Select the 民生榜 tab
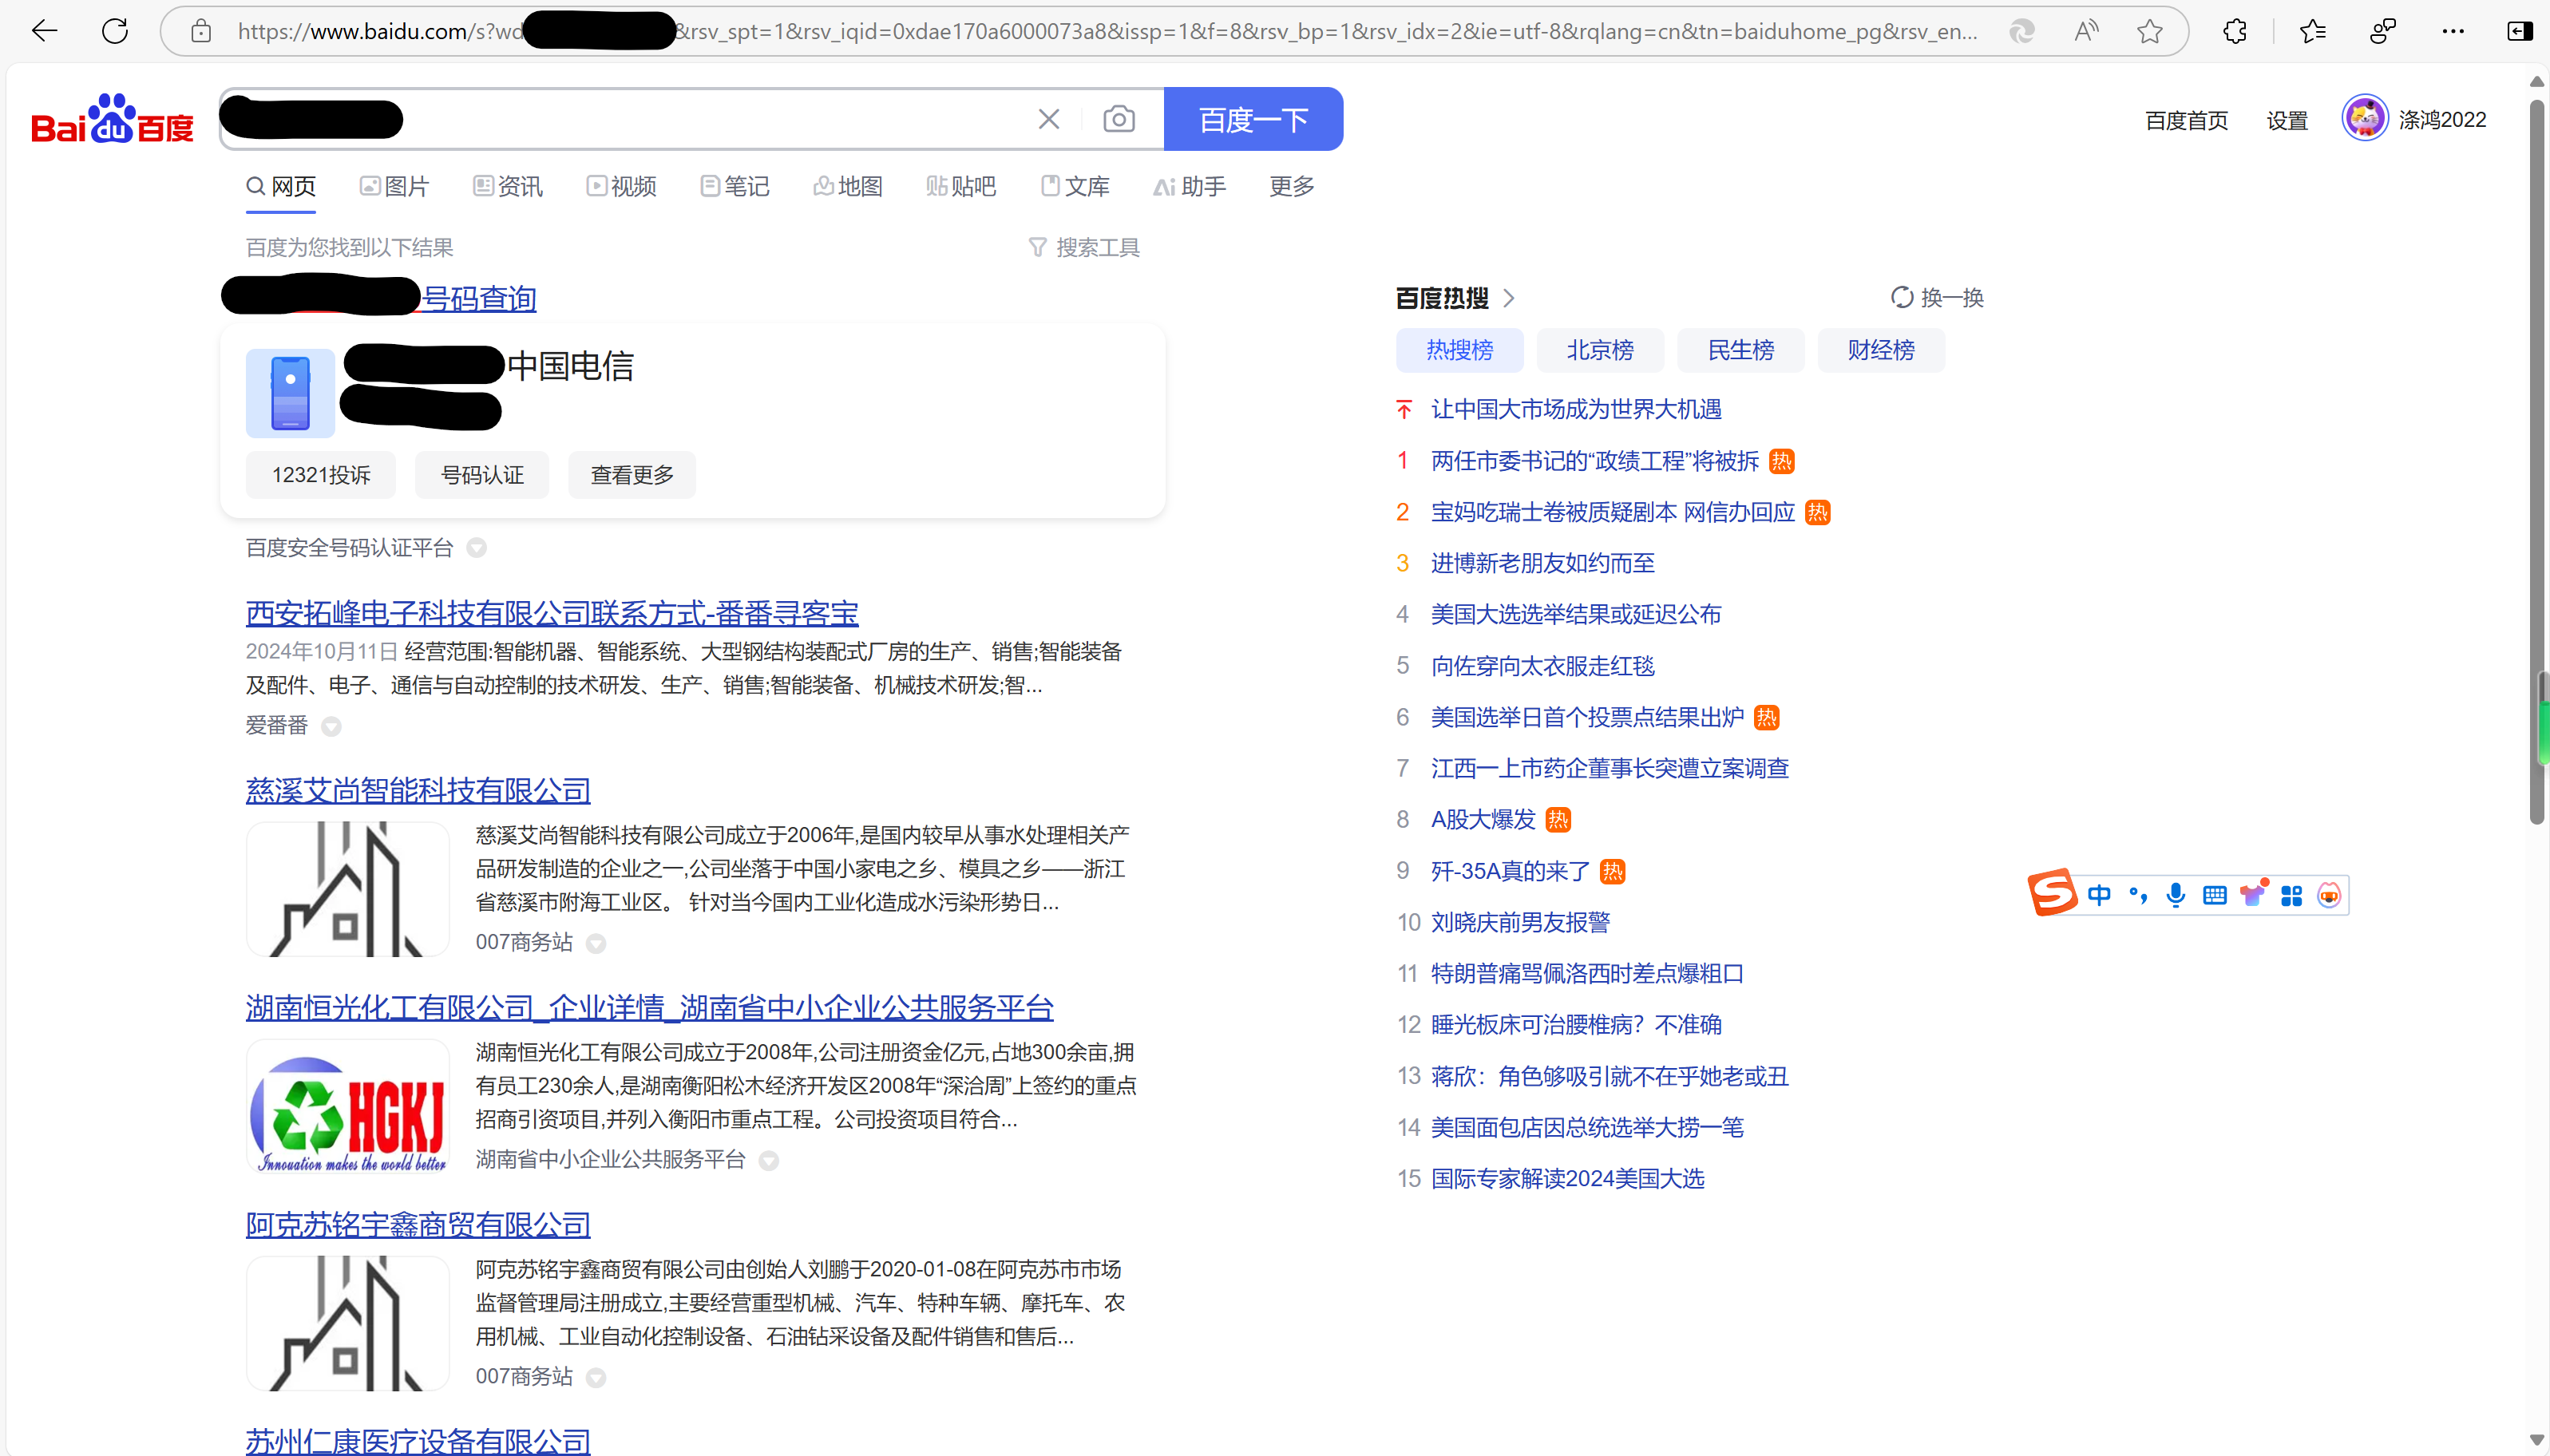This screenshot has height=1456, width=2550. coord(1741,350)
